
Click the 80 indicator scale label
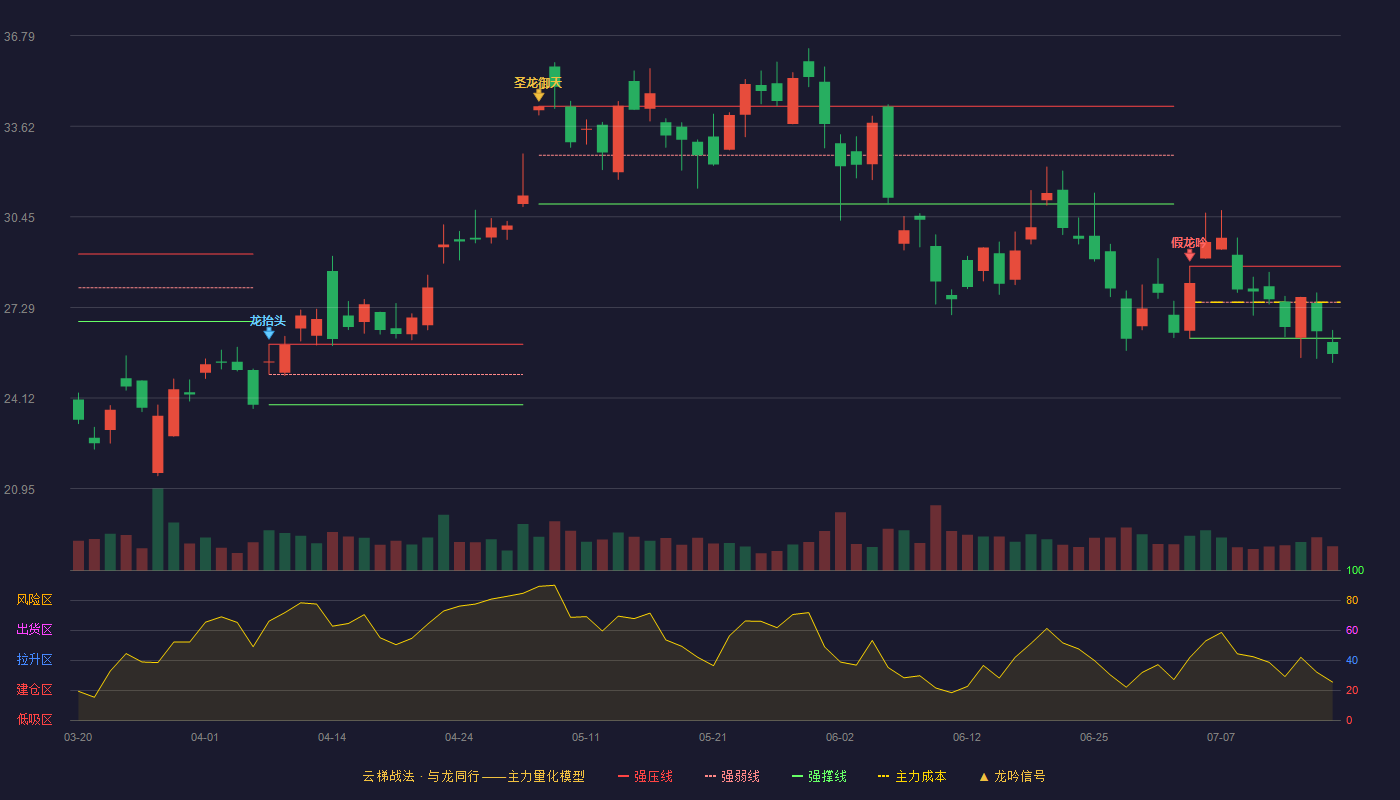[1352, 601]
